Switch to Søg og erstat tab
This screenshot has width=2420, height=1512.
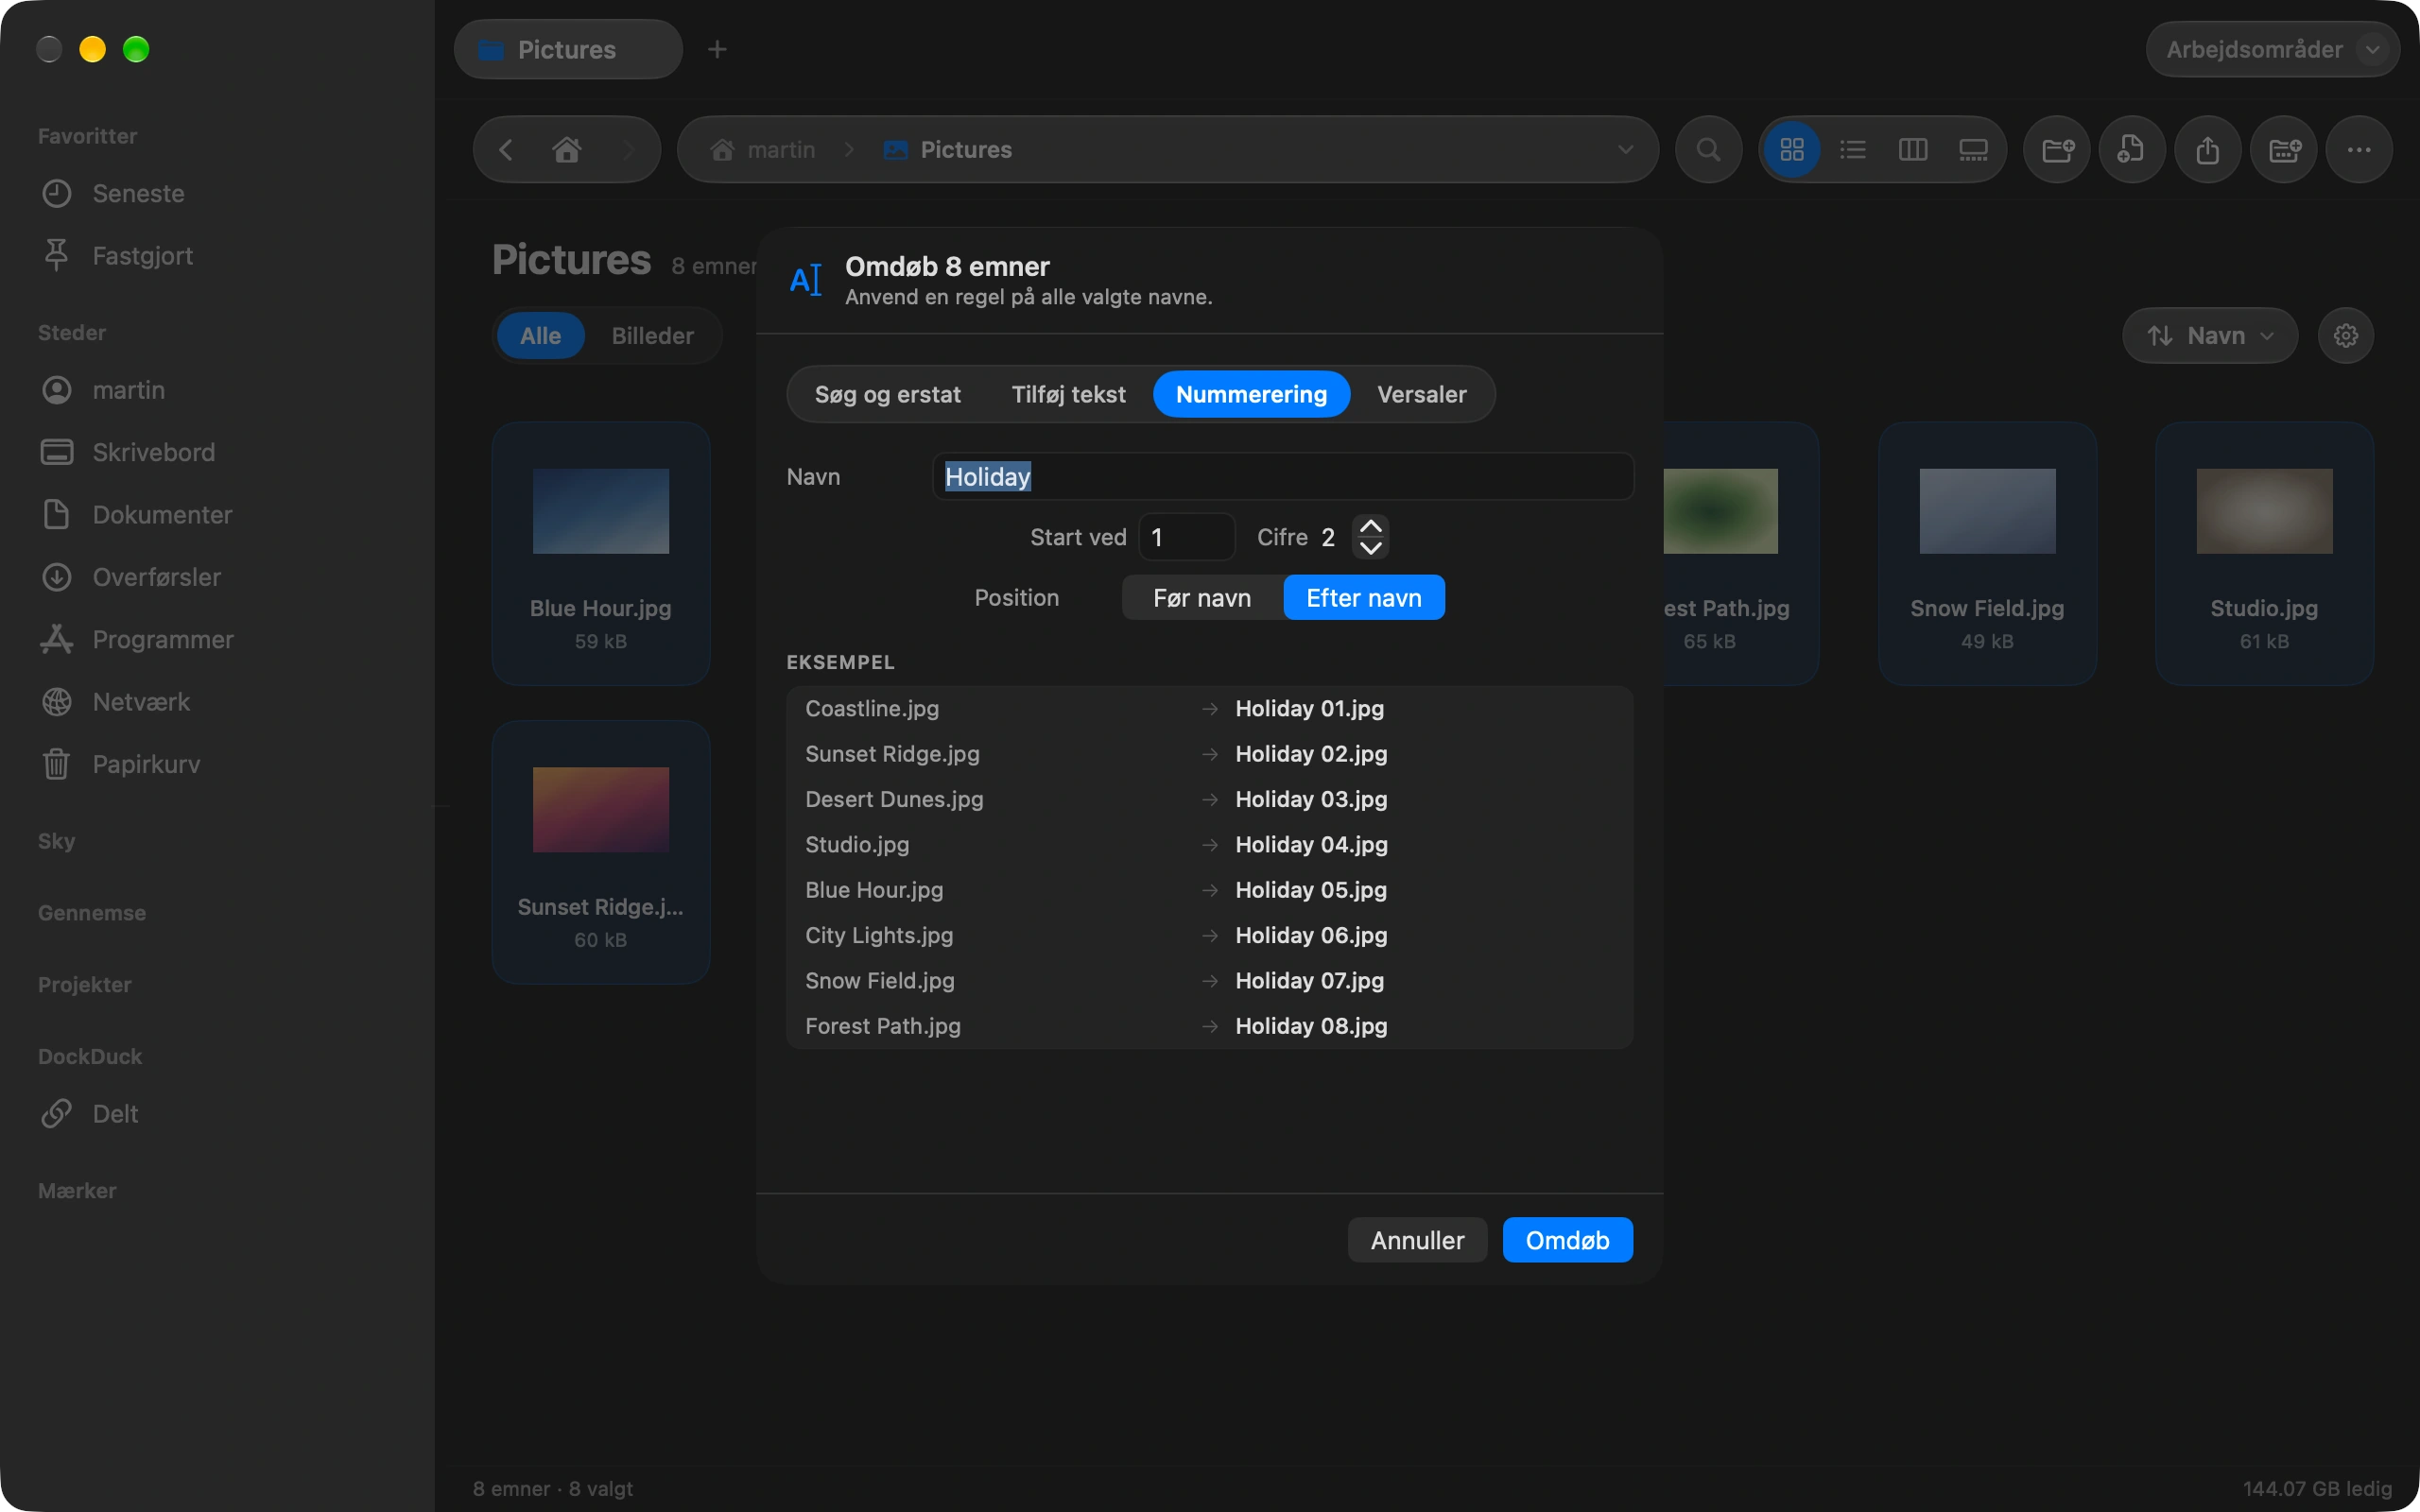click(888, 394)
